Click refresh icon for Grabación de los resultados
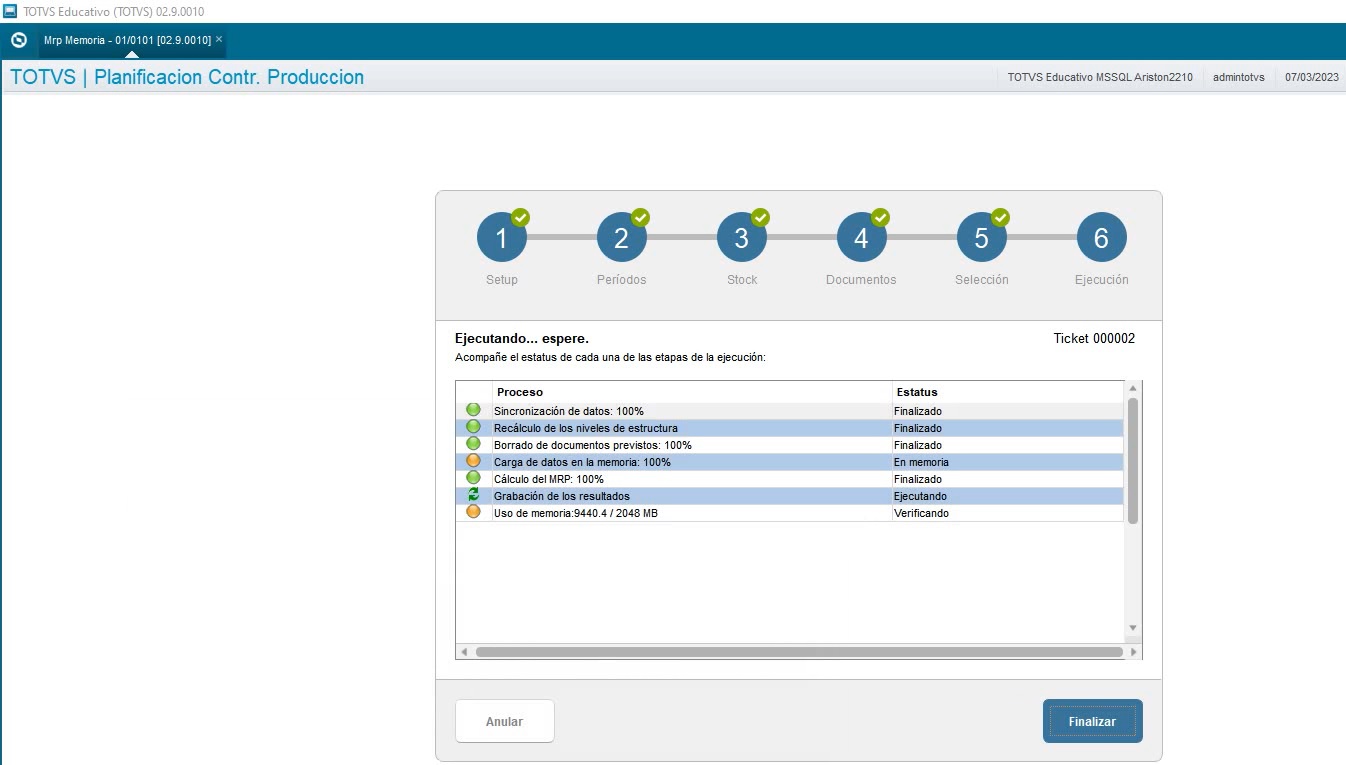The height and width of the screenshot is (765, 1346). pos(473,495)
